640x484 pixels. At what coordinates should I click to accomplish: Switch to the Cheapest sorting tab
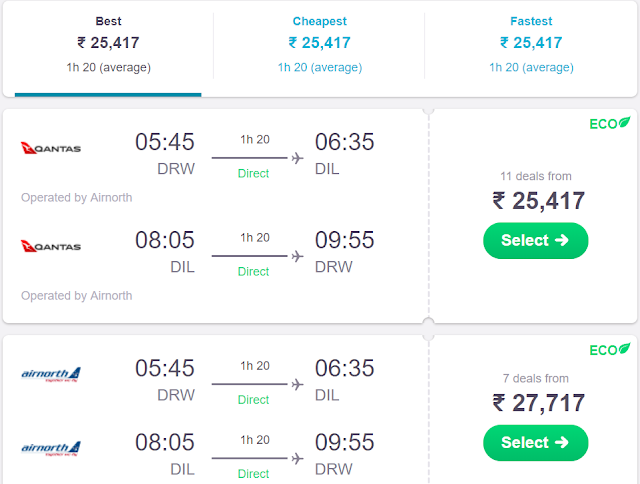pos(319,44)
